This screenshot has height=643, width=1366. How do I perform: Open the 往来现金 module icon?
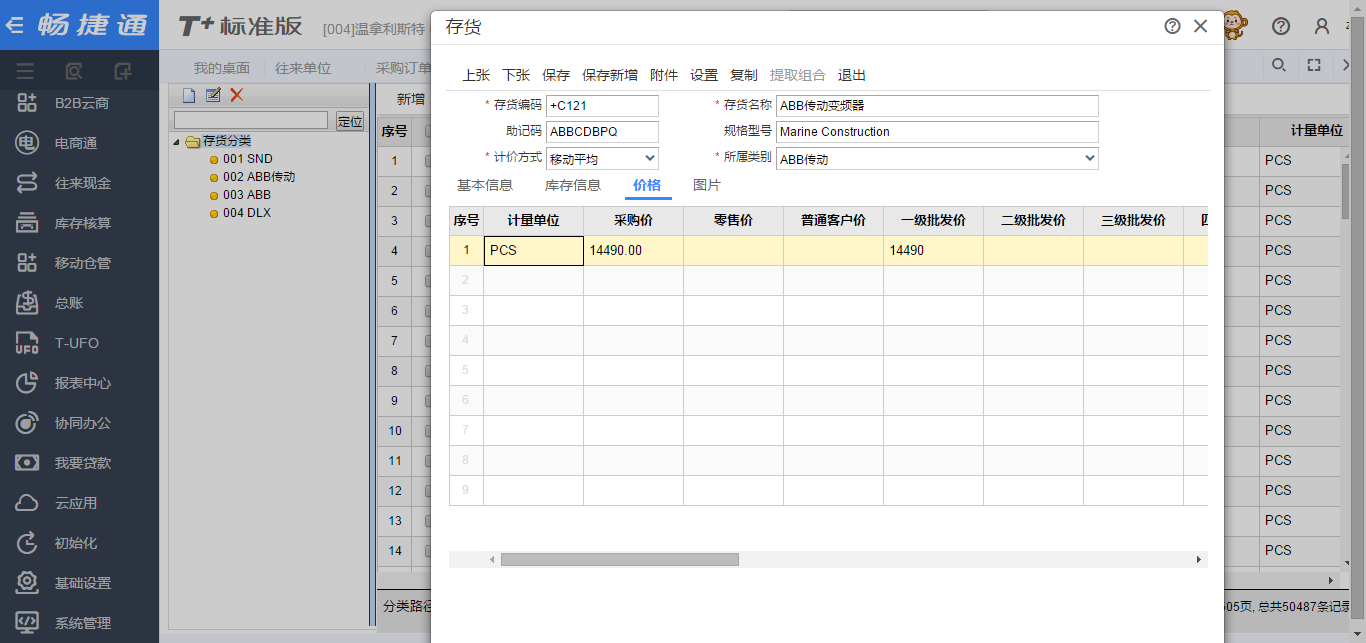(27, 183)
